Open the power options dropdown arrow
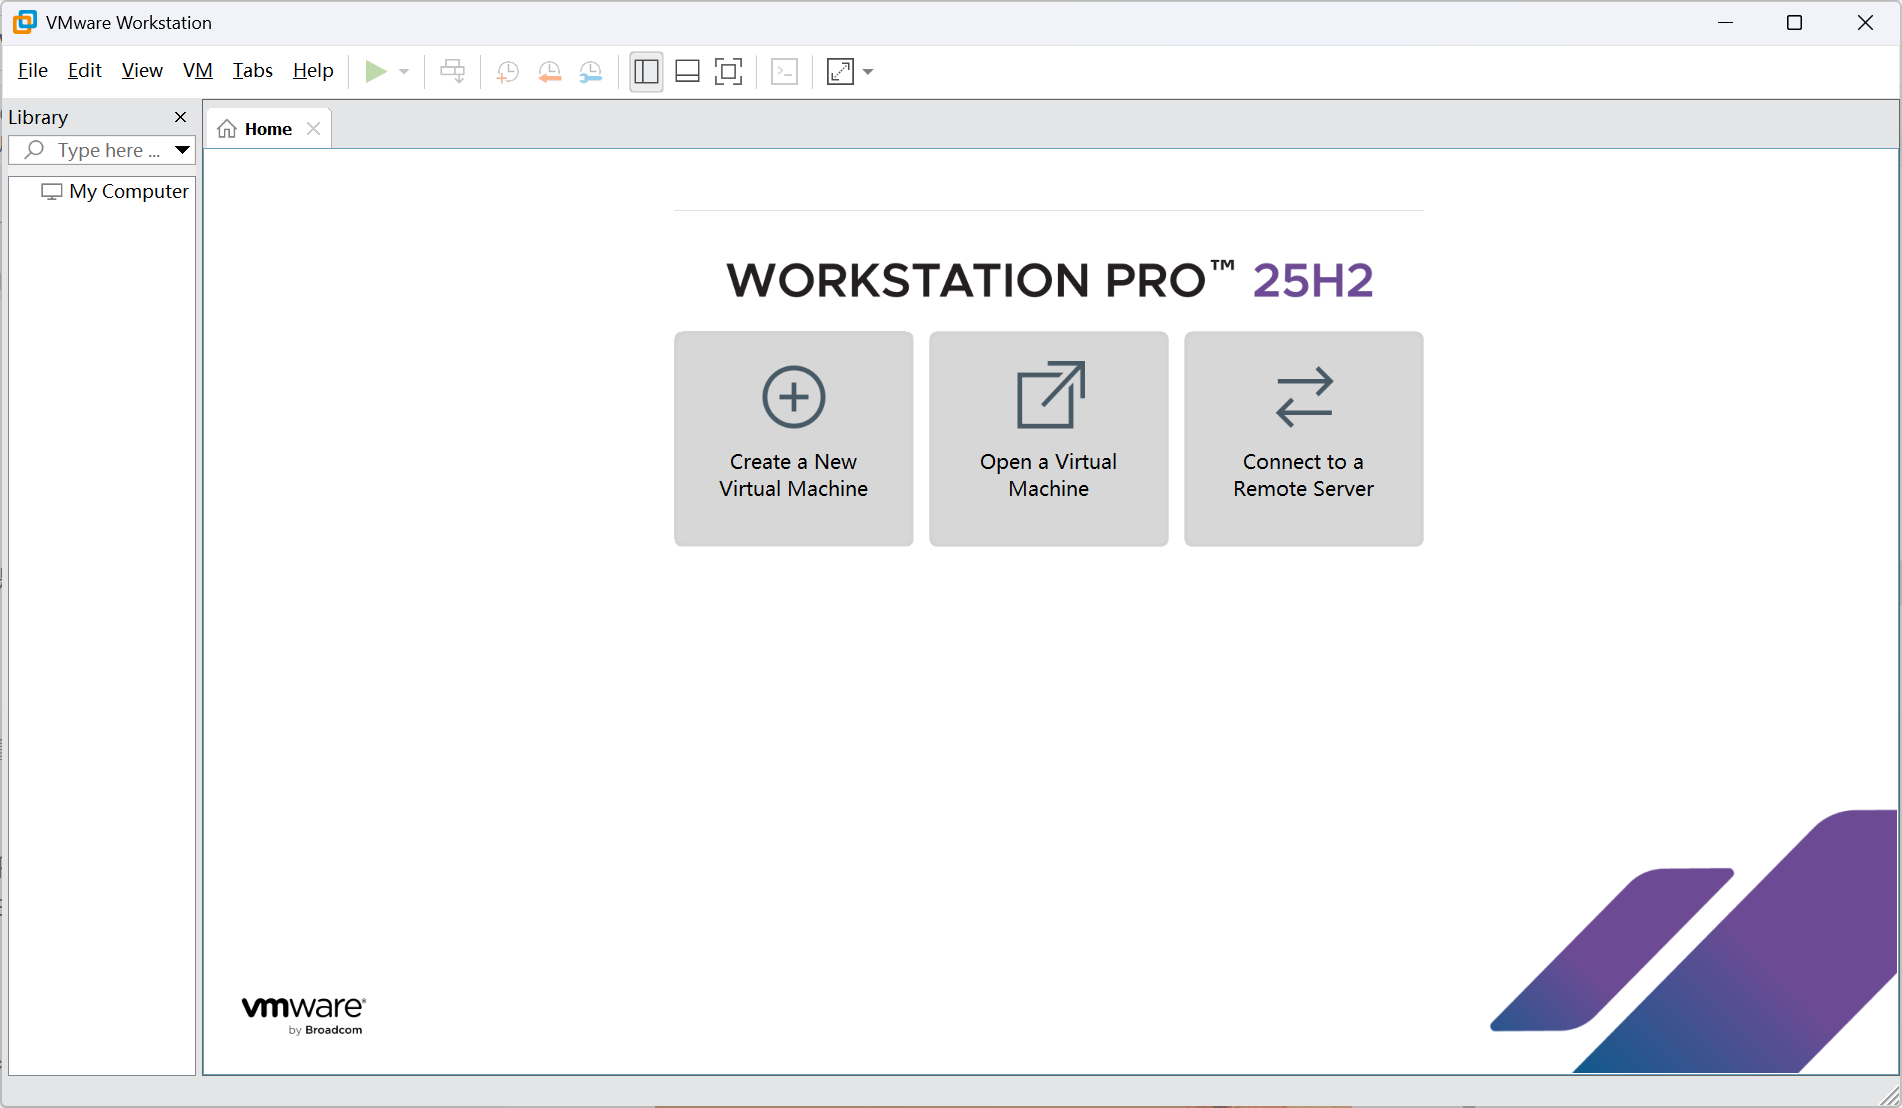 [x=404, y=71]
